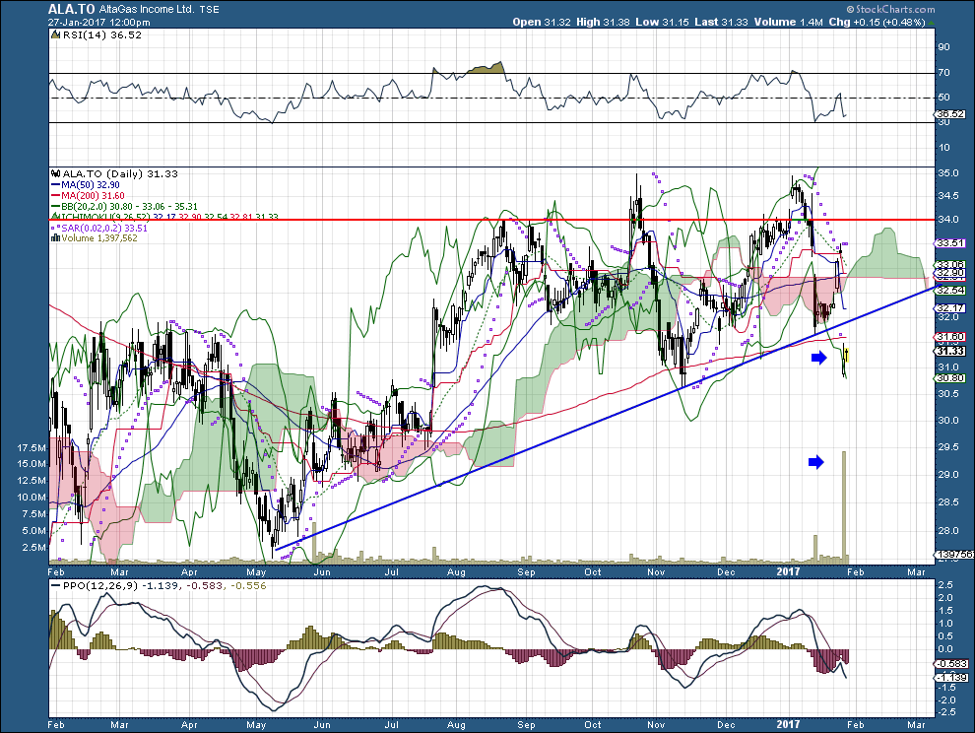Click the 90 level on RSI axis

pos(944,47)
